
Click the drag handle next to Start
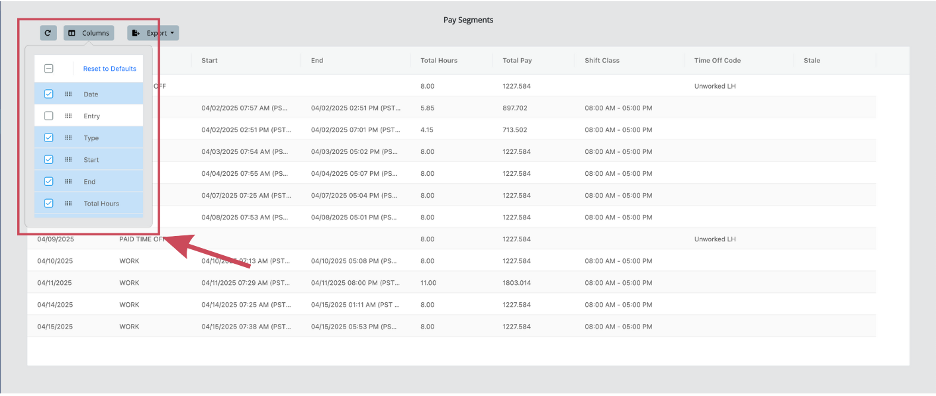tap(68, 159)
